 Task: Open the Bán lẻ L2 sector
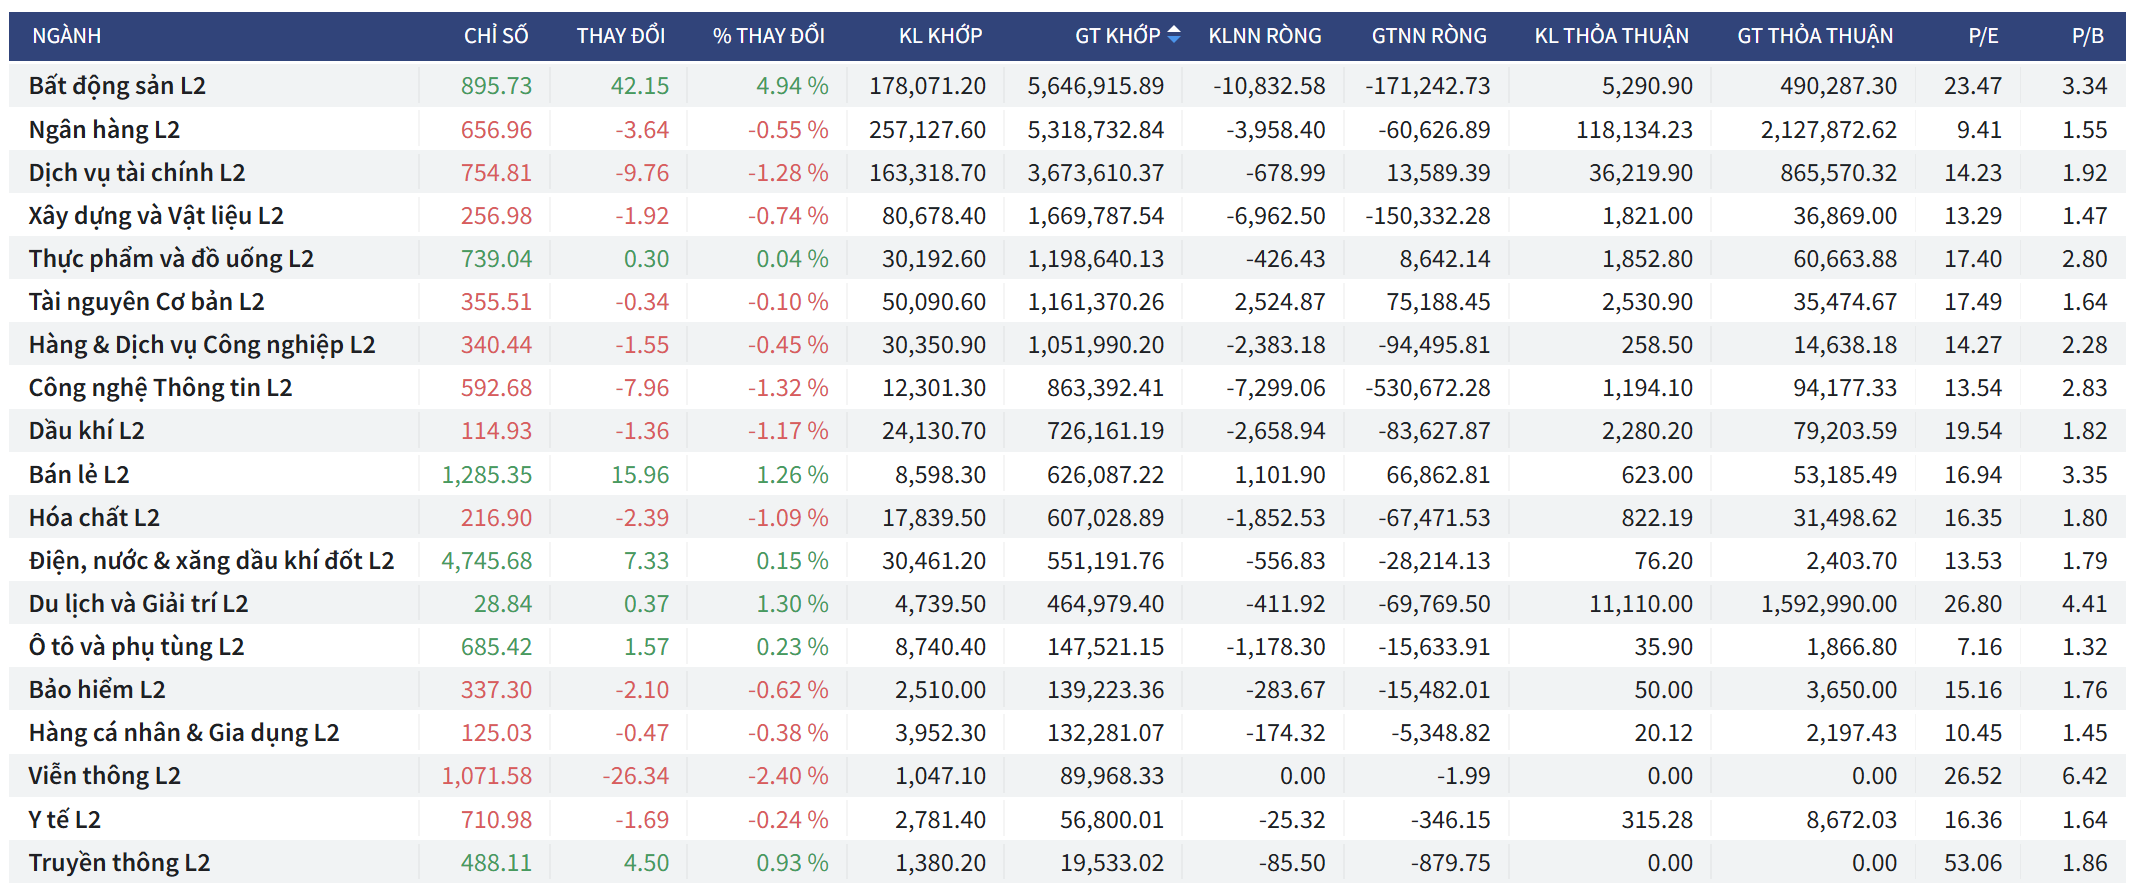click(x=79, y=475)
